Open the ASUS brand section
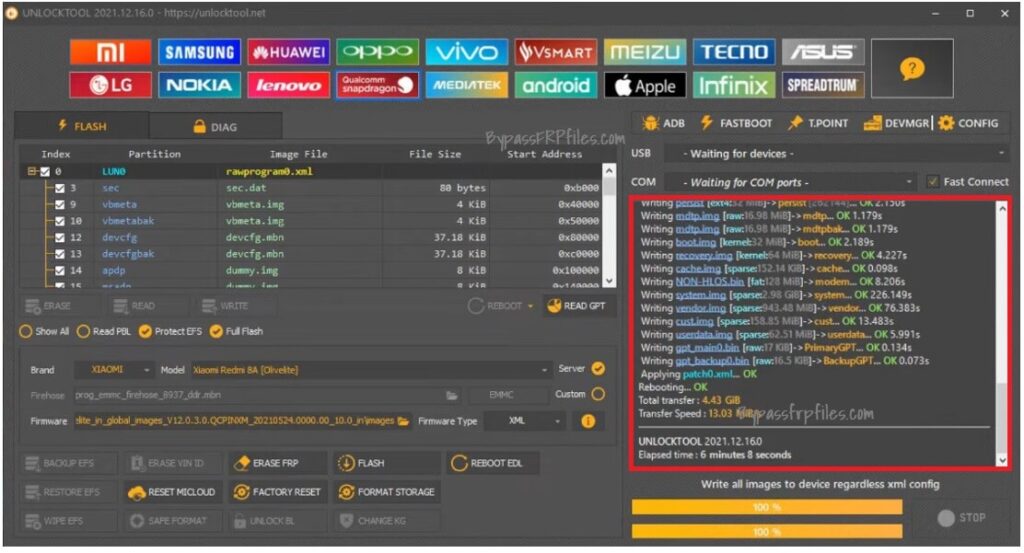This screenshot has height=553, width=1024. point(823,52)
